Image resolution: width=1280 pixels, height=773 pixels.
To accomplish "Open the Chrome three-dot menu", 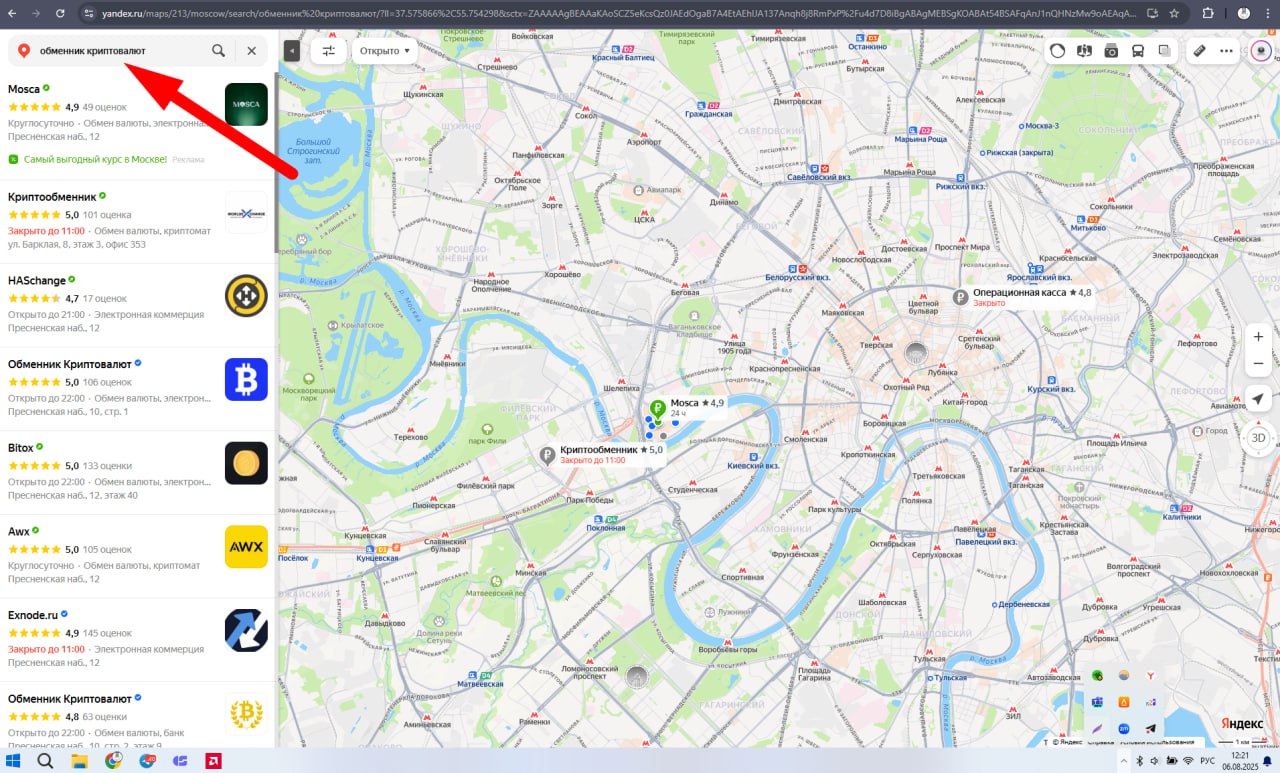I will 1267,14.
